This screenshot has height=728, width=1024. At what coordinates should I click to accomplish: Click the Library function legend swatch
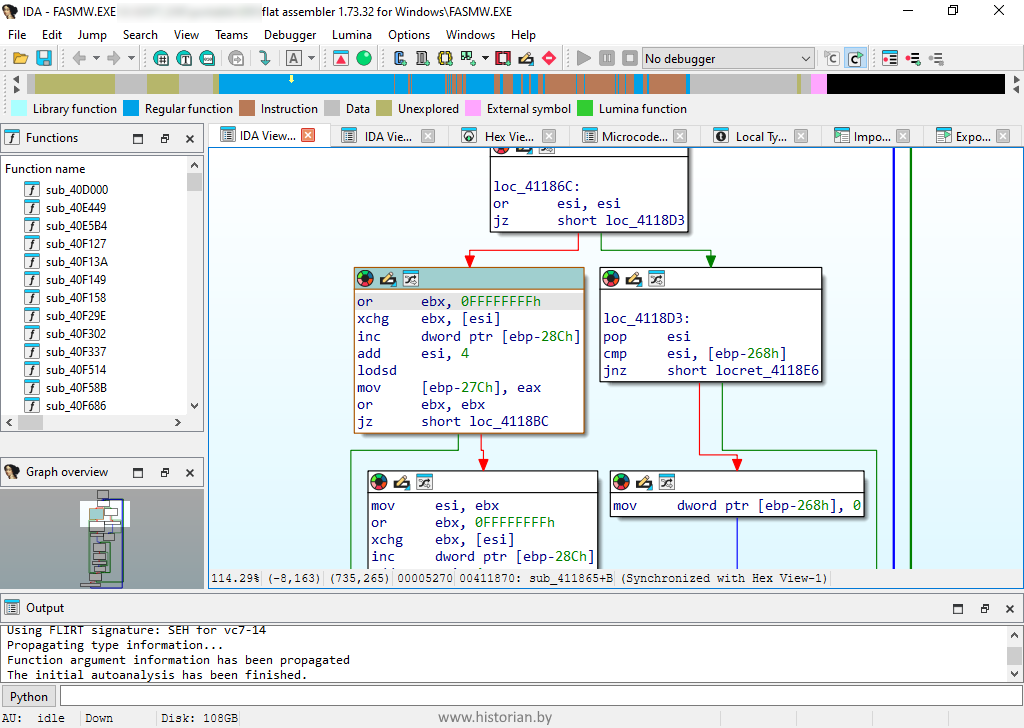(x=19, y=108)
